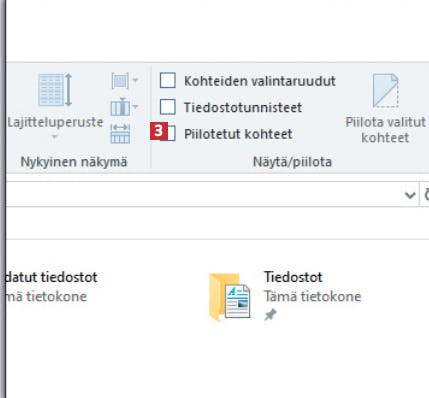
Task: Enable the Kohteiden valintaruudut checkbox
Action: [168, 81]
